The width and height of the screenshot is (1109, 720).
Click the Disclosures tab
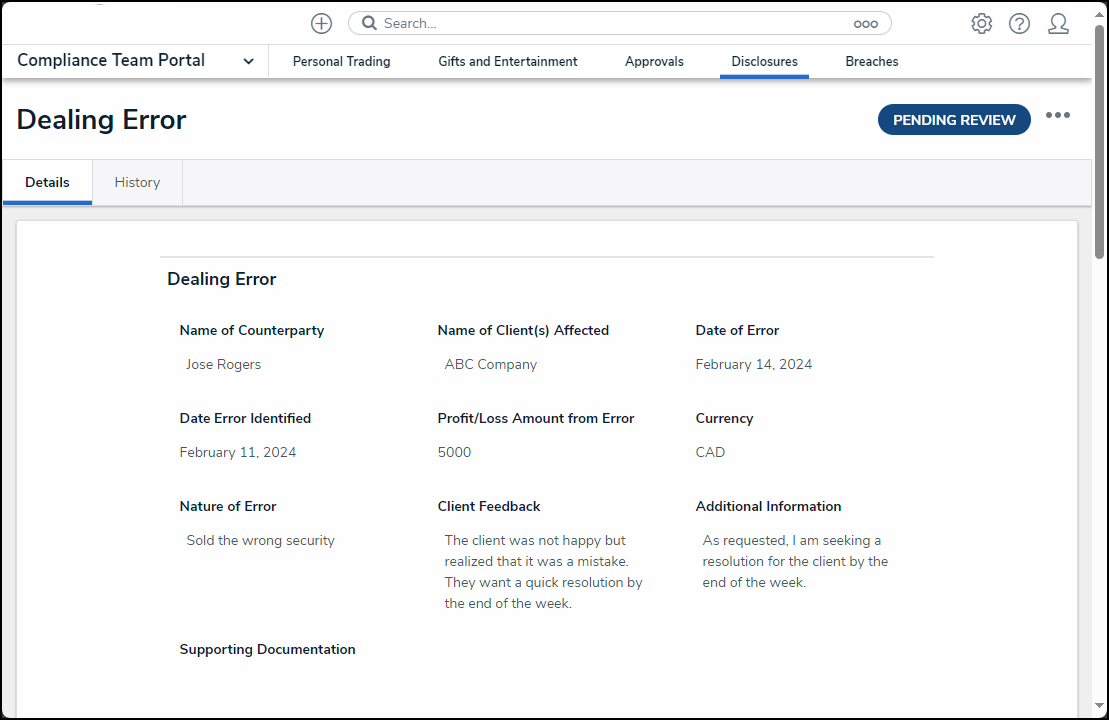tap(764, 61)
